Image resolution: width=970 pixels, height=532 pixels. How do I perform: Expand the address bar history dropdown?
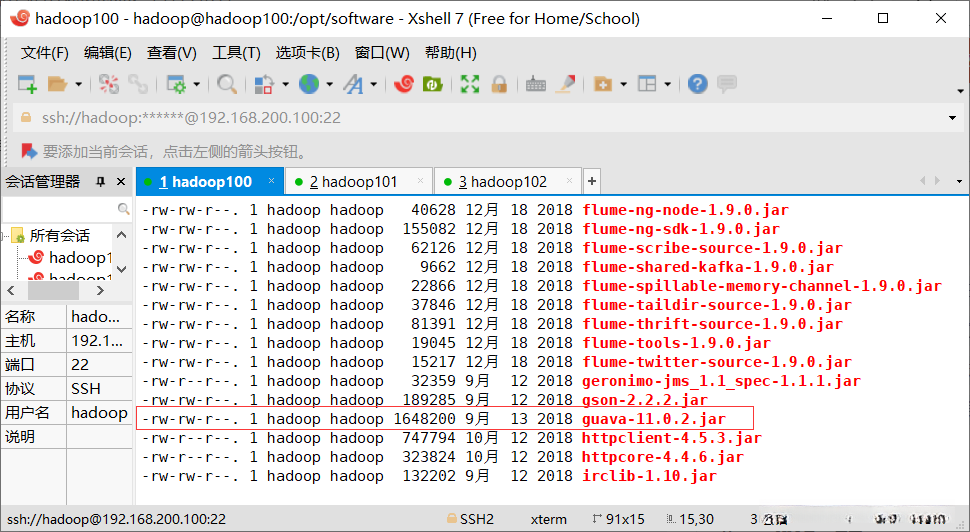click(953, 118)
